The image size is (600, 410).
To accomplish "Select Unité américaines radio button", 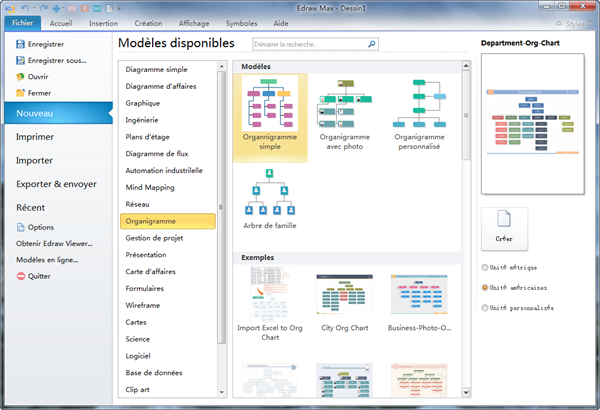I will point(485,287).
